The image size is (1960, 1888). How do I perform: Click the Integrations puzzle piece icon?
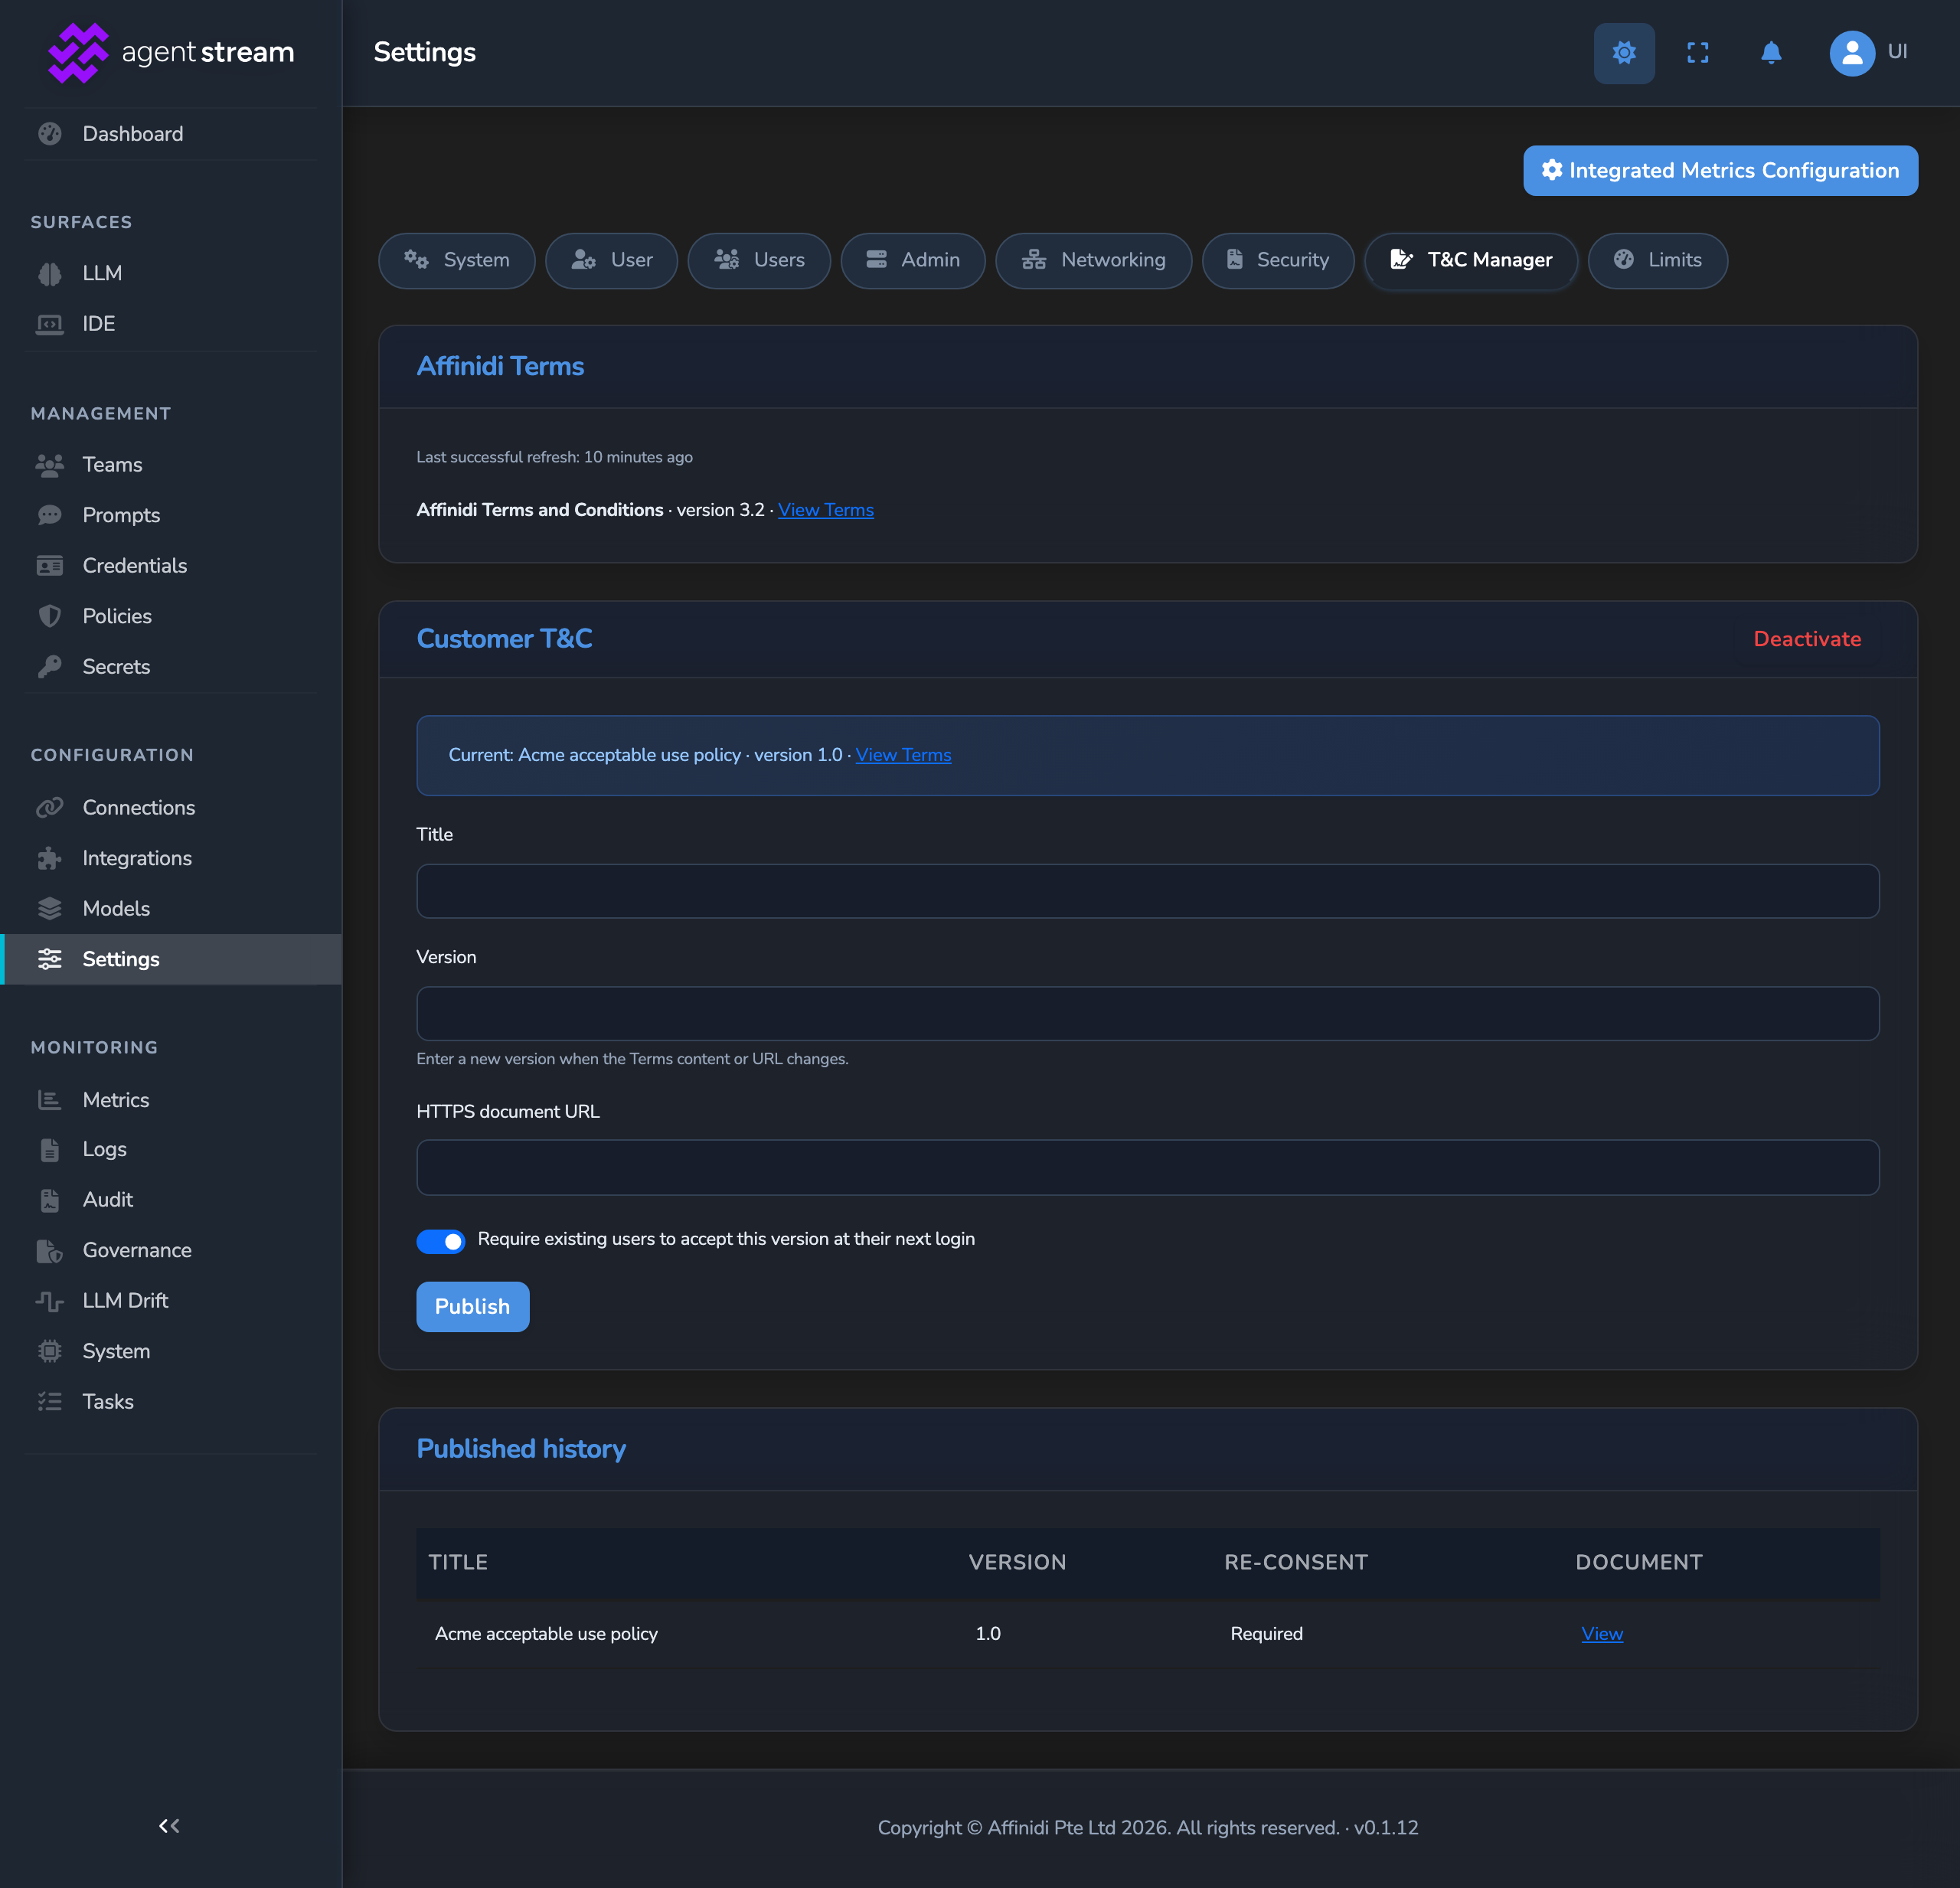[50, 858]
